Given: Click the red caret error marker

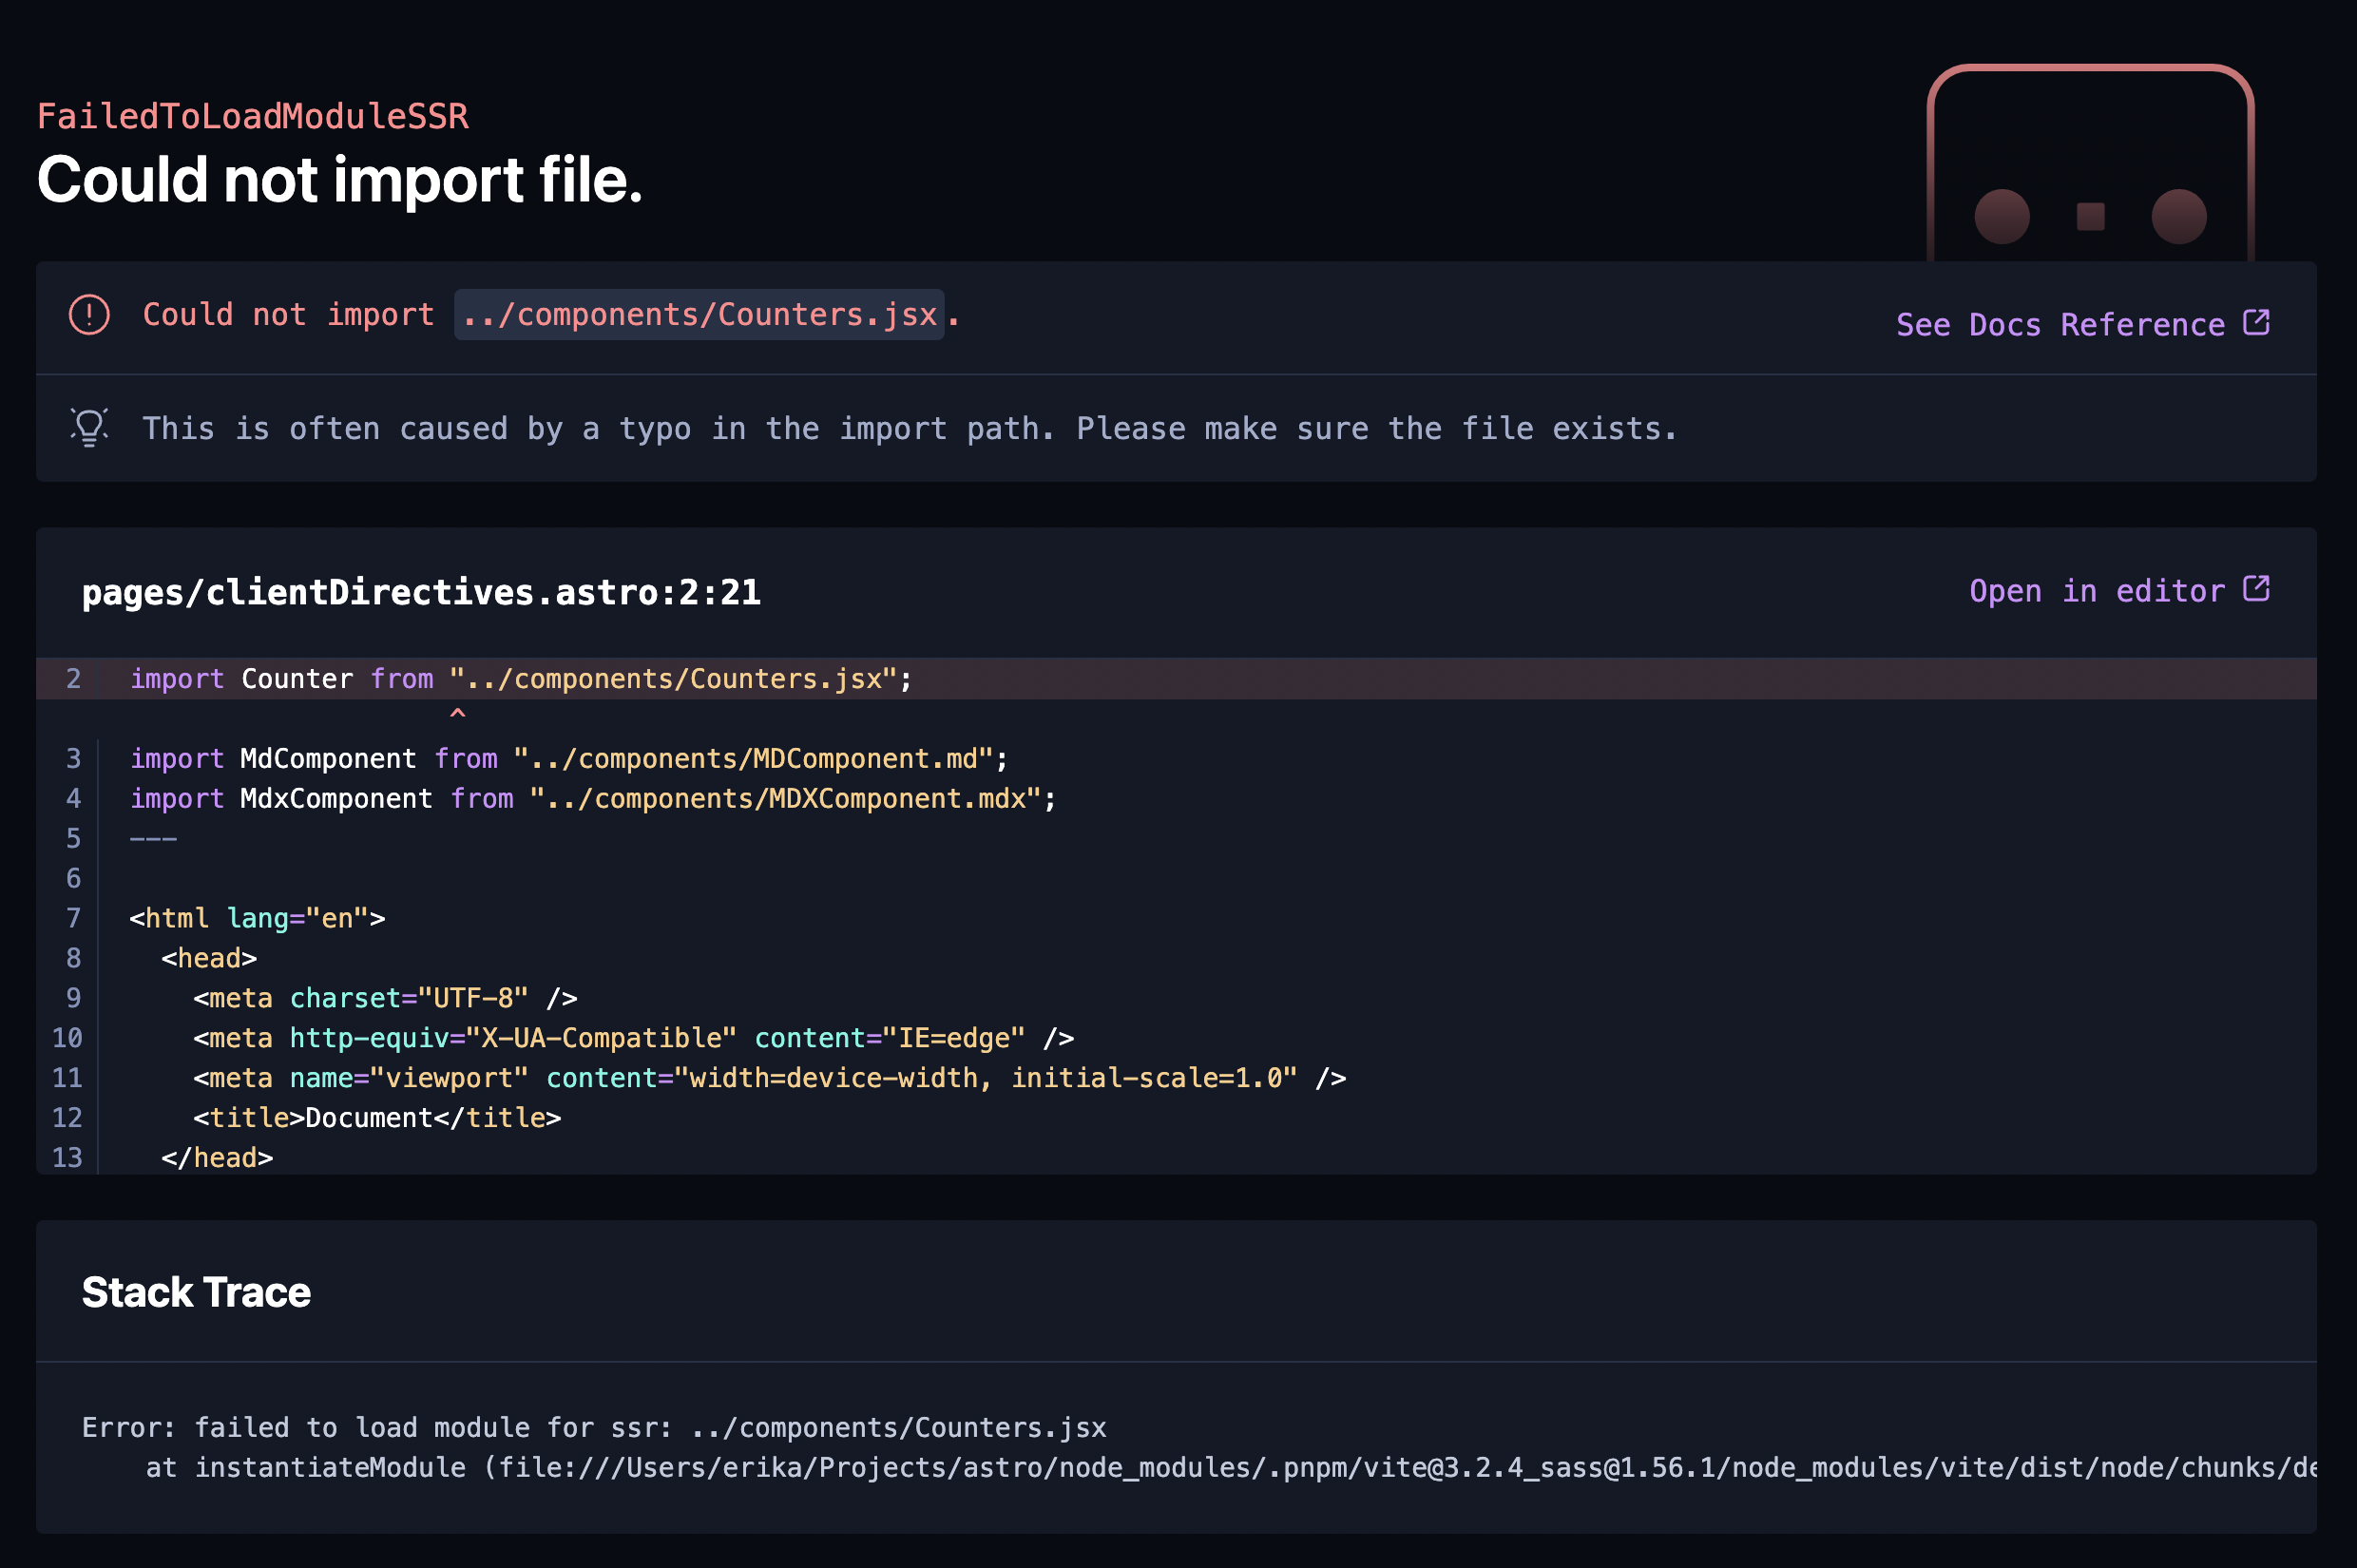Looking at the screenshot, I should coord(458,712).
